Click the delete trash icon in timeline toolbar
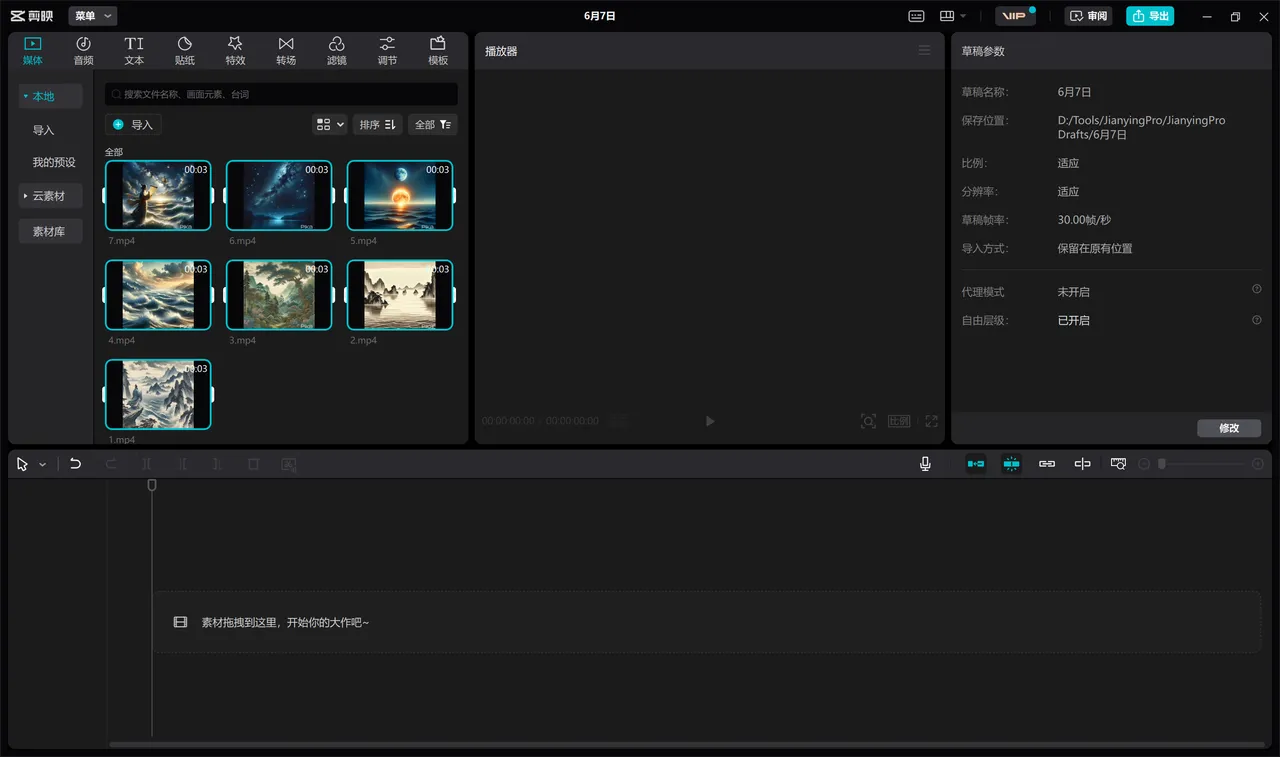This screenshot has height=757, width=1280. 253,464
